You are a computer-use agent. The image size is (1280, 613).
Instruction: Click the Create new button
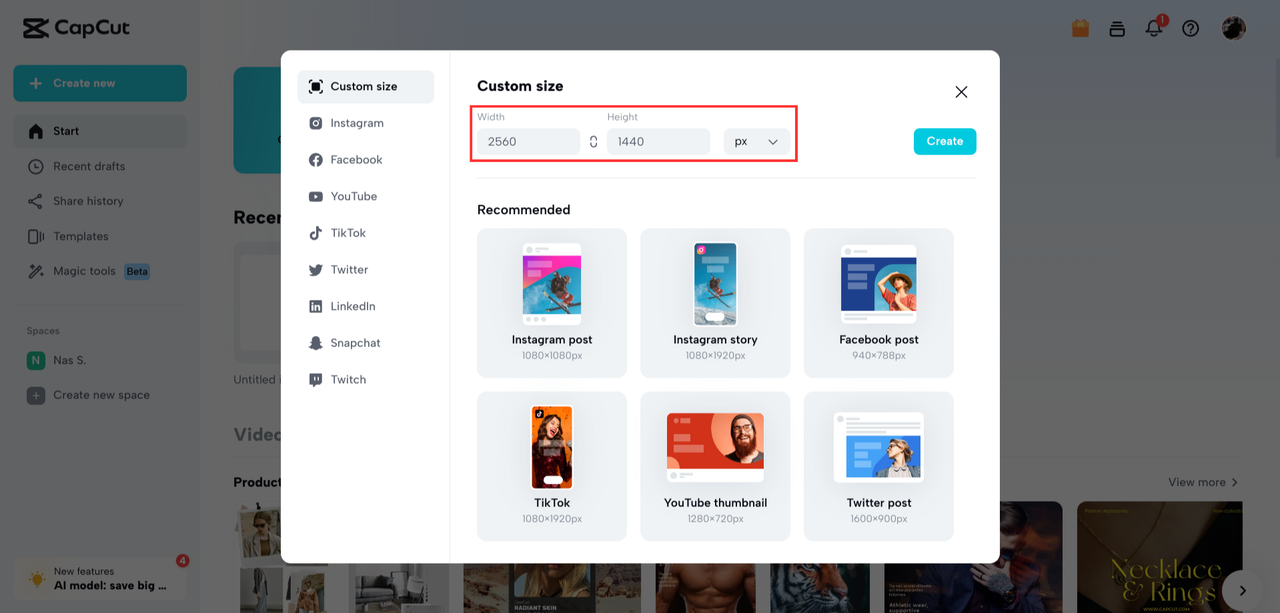coord(100,83)
